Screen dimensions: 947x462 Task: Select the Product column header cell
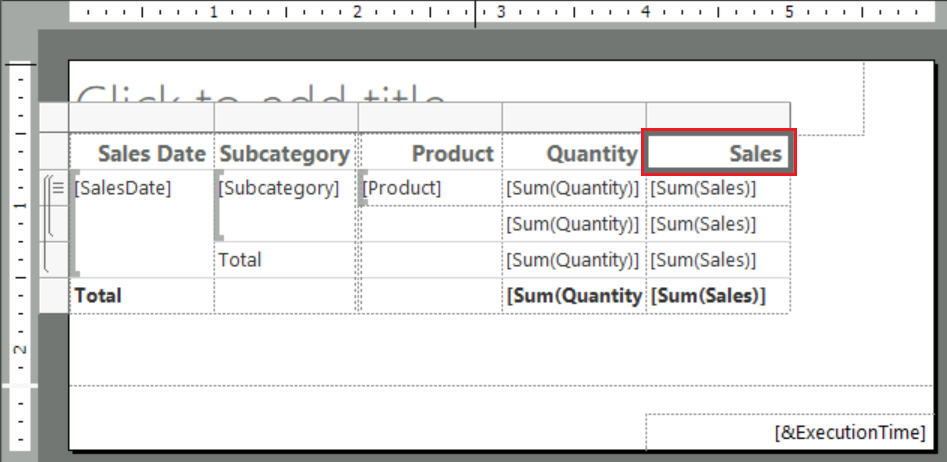[430, 154]
